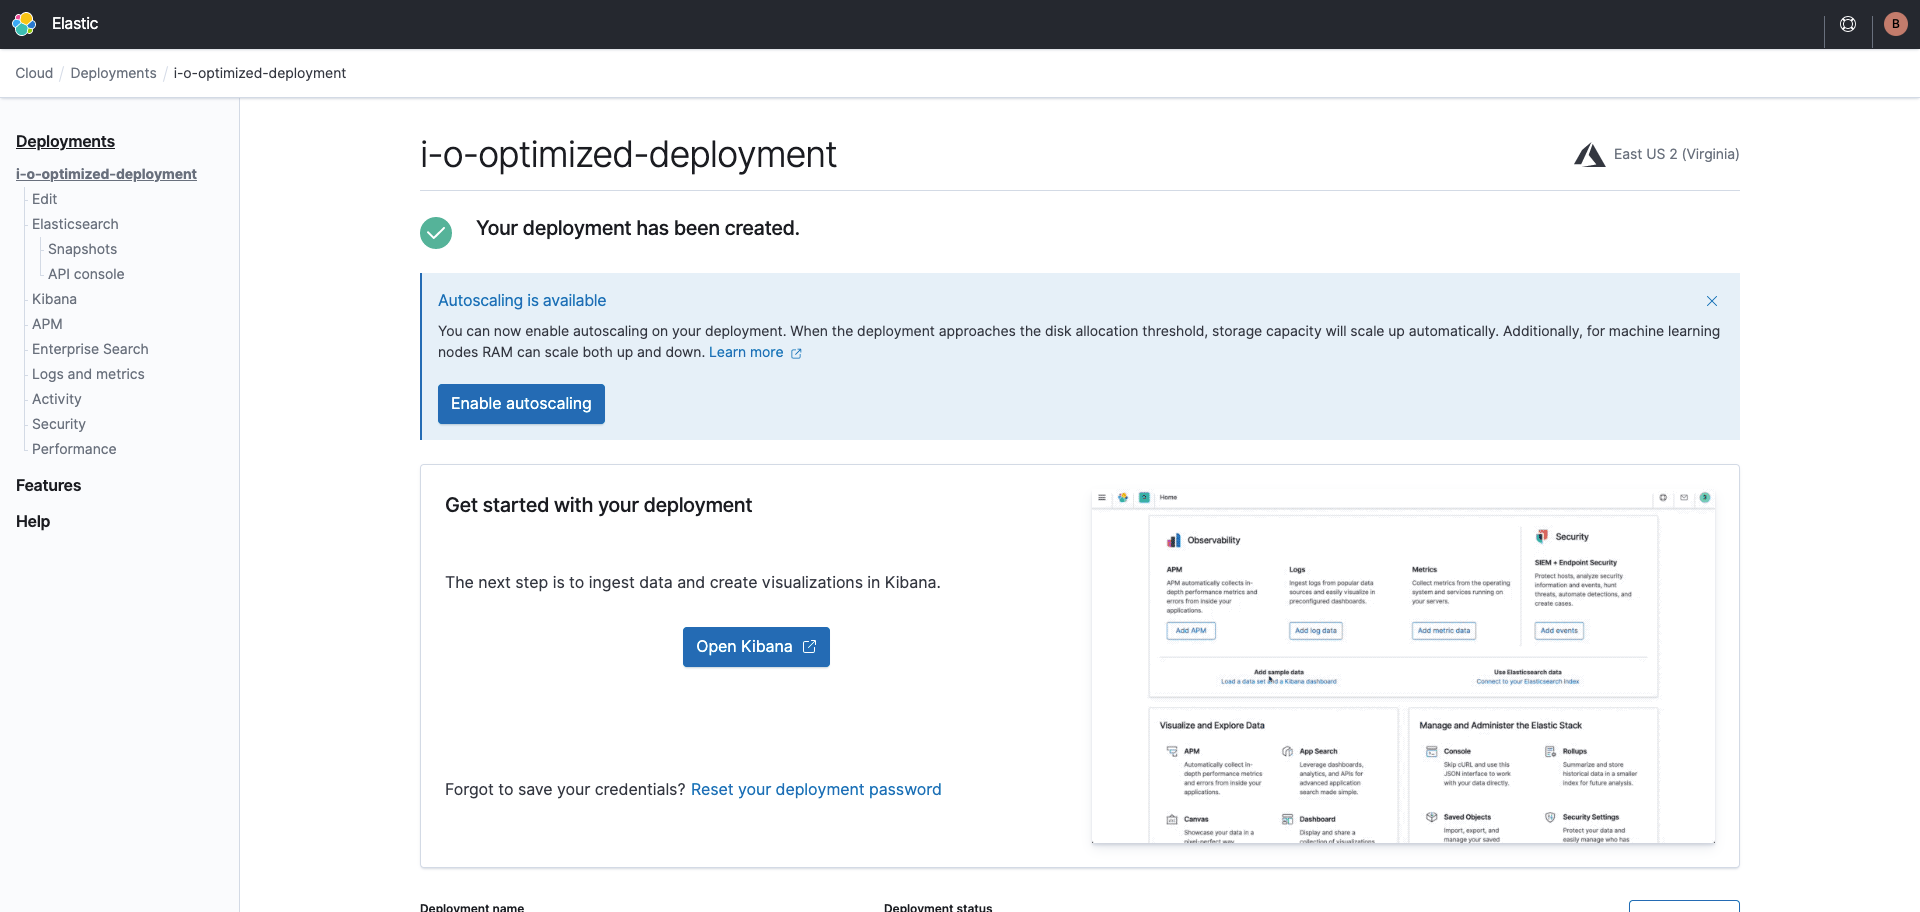Click the Azure provider logo

[x=1590, y=154]
